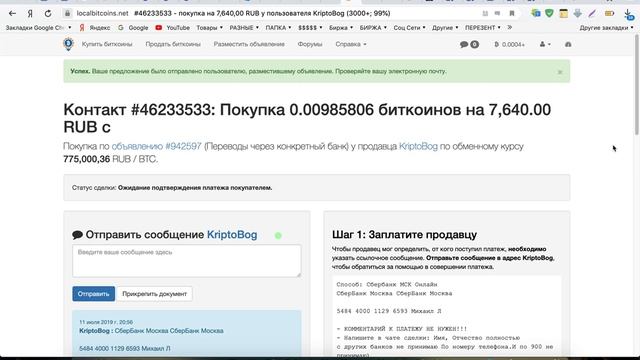Expand the $$$$$ bookmarks folder

click(x=310, y=28)
